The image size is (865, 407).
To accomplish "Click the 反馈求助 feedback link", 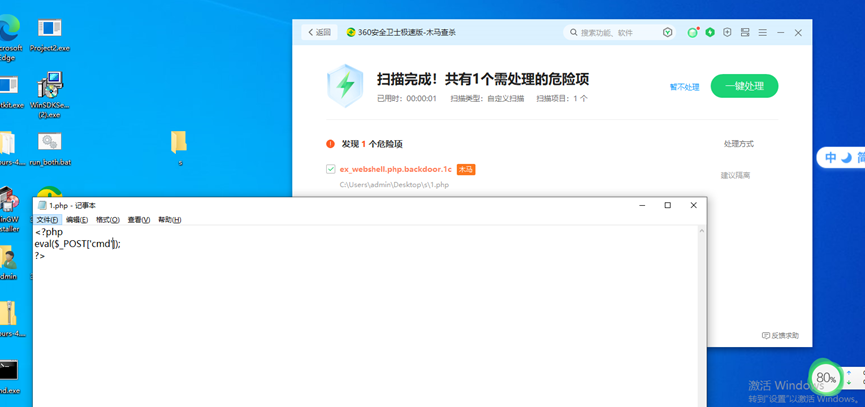I will pyautogui.click(x=780, y=335).
